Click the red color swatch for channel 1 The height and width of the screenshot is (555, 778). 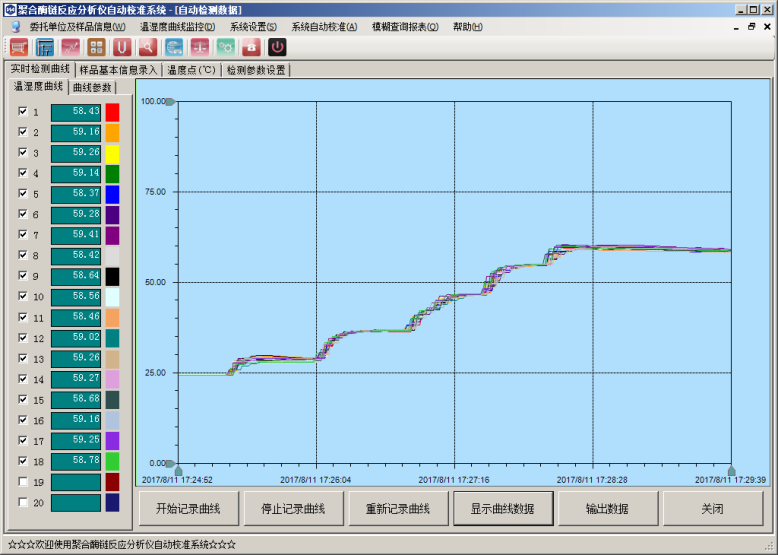click(x=112, y=112)
